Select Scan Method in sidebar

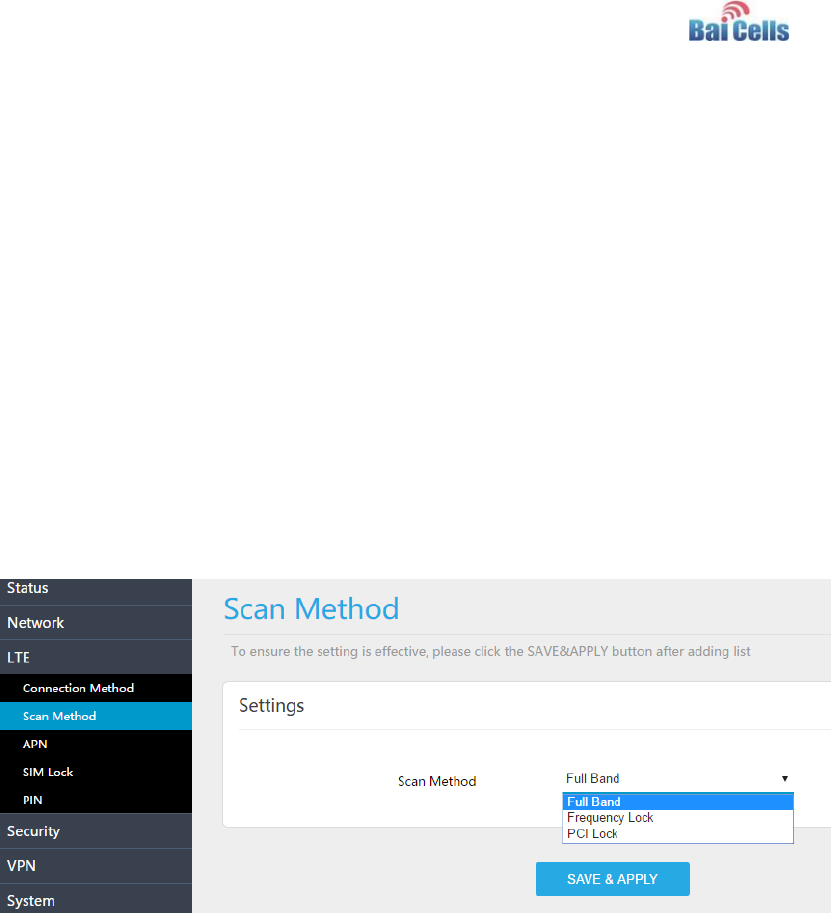[96, 716]
